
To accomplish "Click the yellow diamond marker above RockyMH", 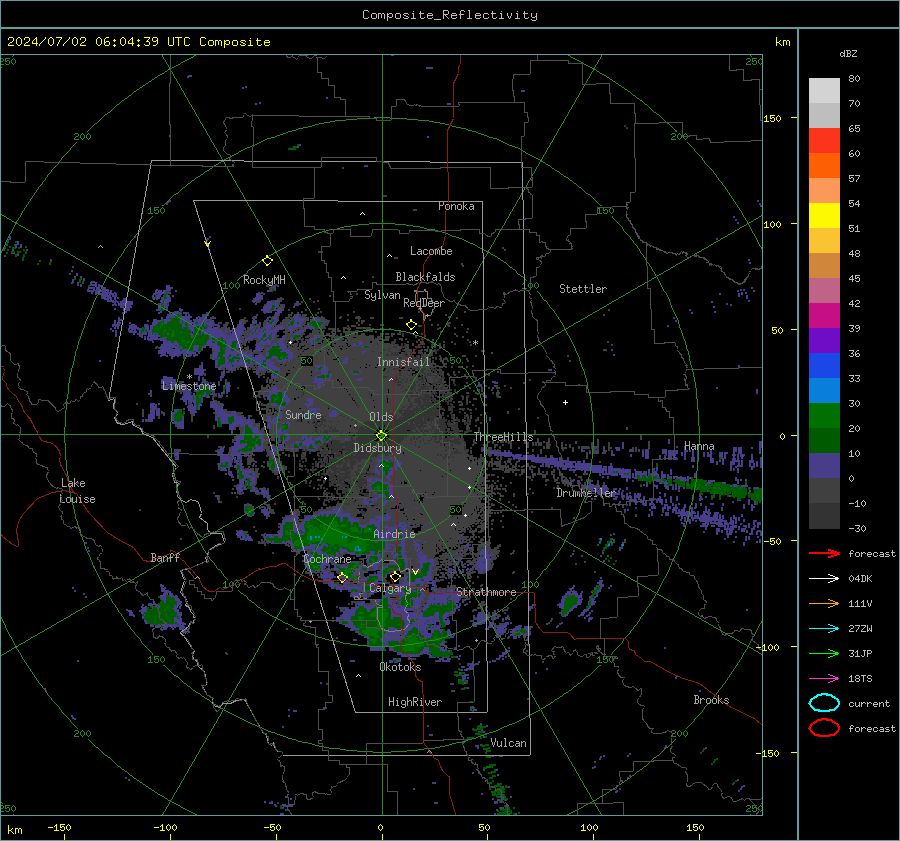I will (x=267, y=261).
